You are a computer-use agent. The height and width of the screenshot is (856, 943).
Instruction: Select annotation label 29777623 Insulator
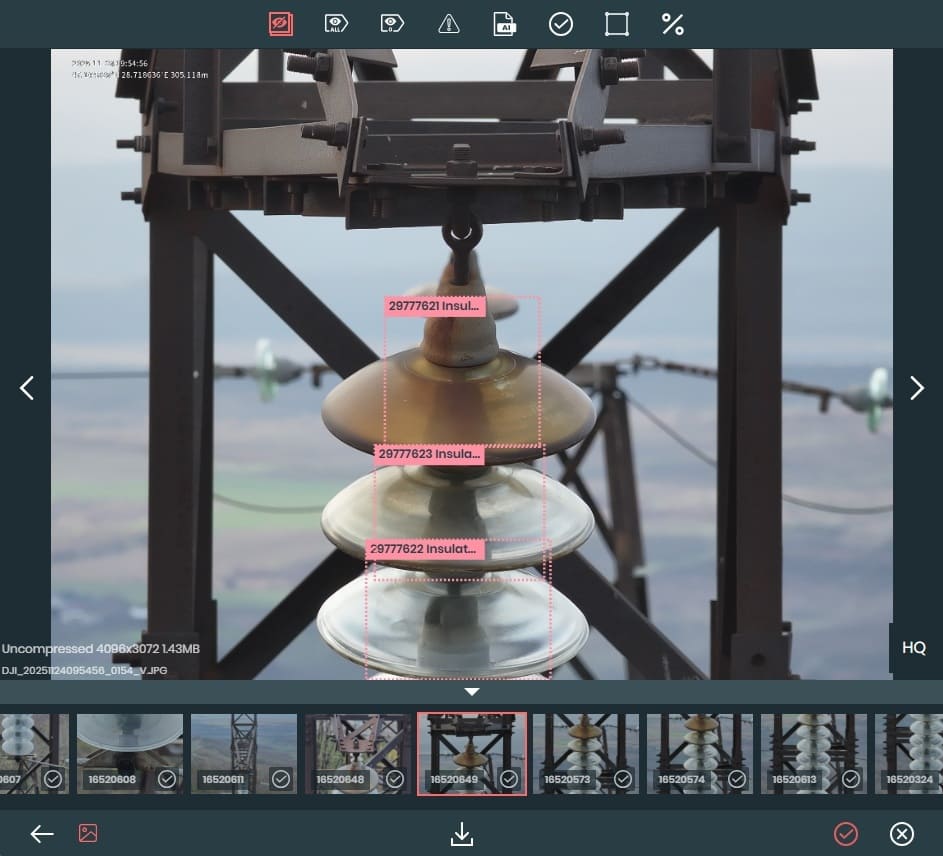click(429, 454)
